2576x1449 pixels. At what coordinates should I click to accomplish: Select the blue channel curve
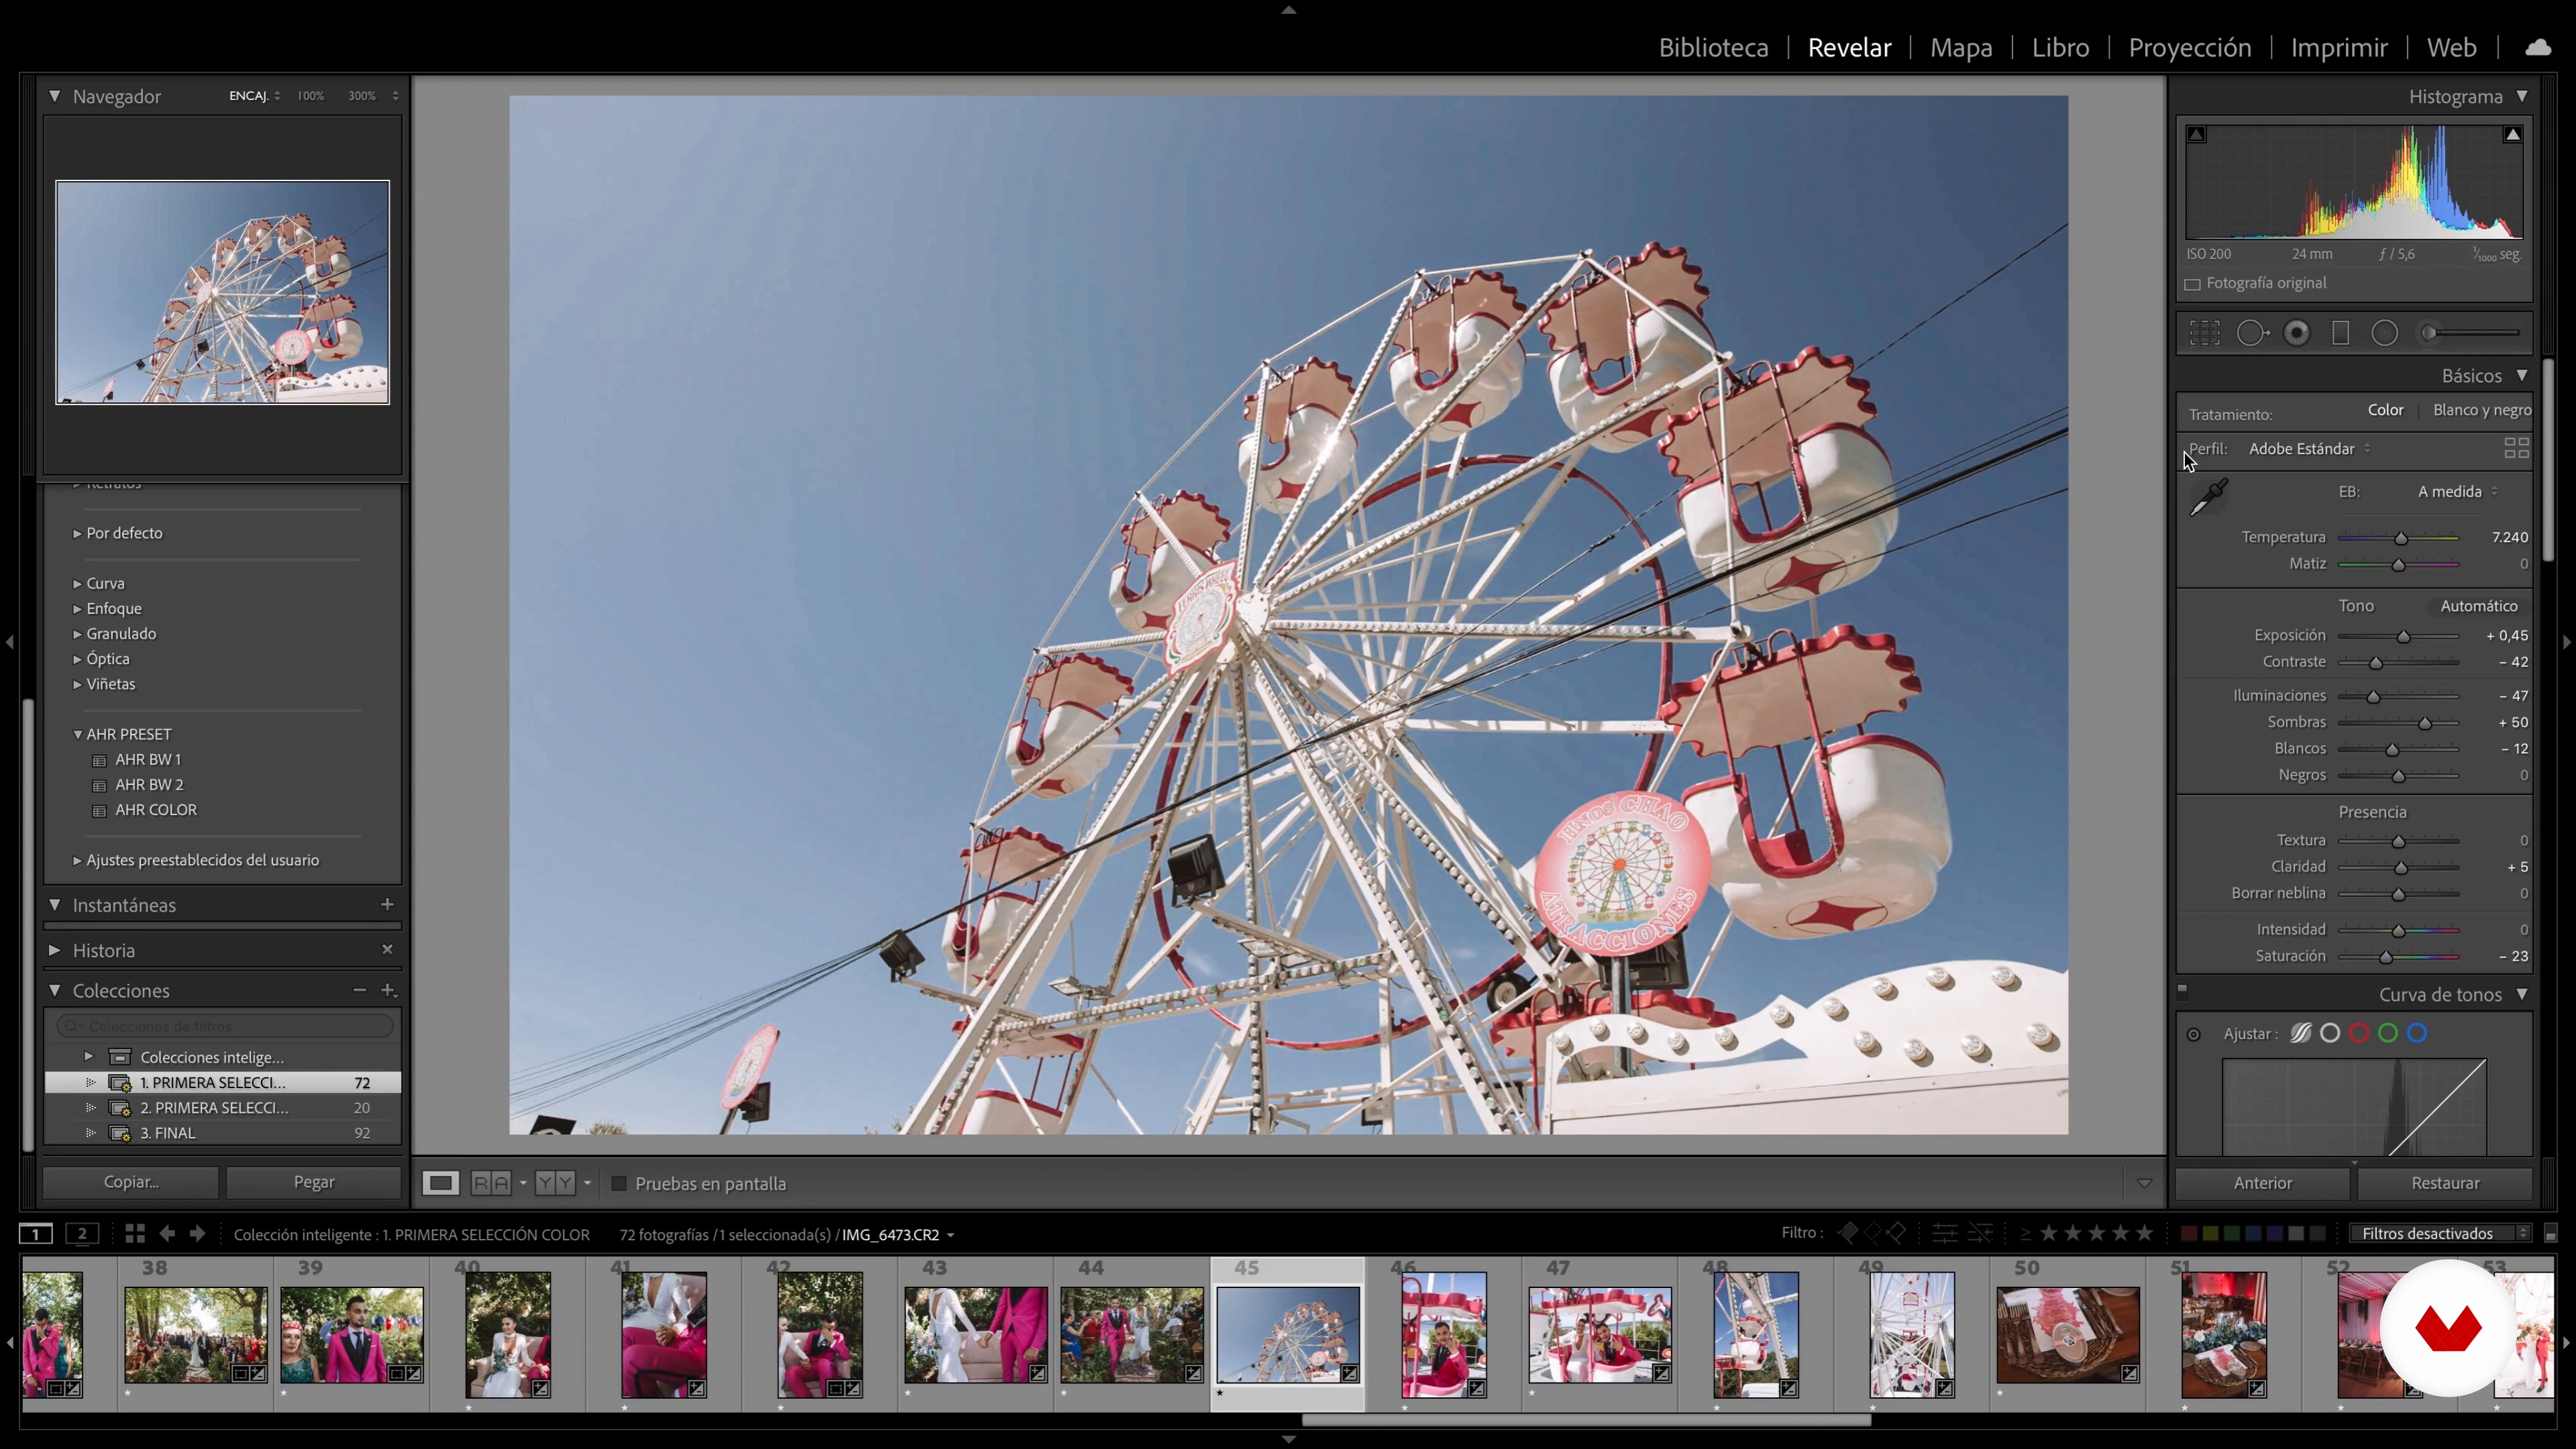coord(2417,1033)
